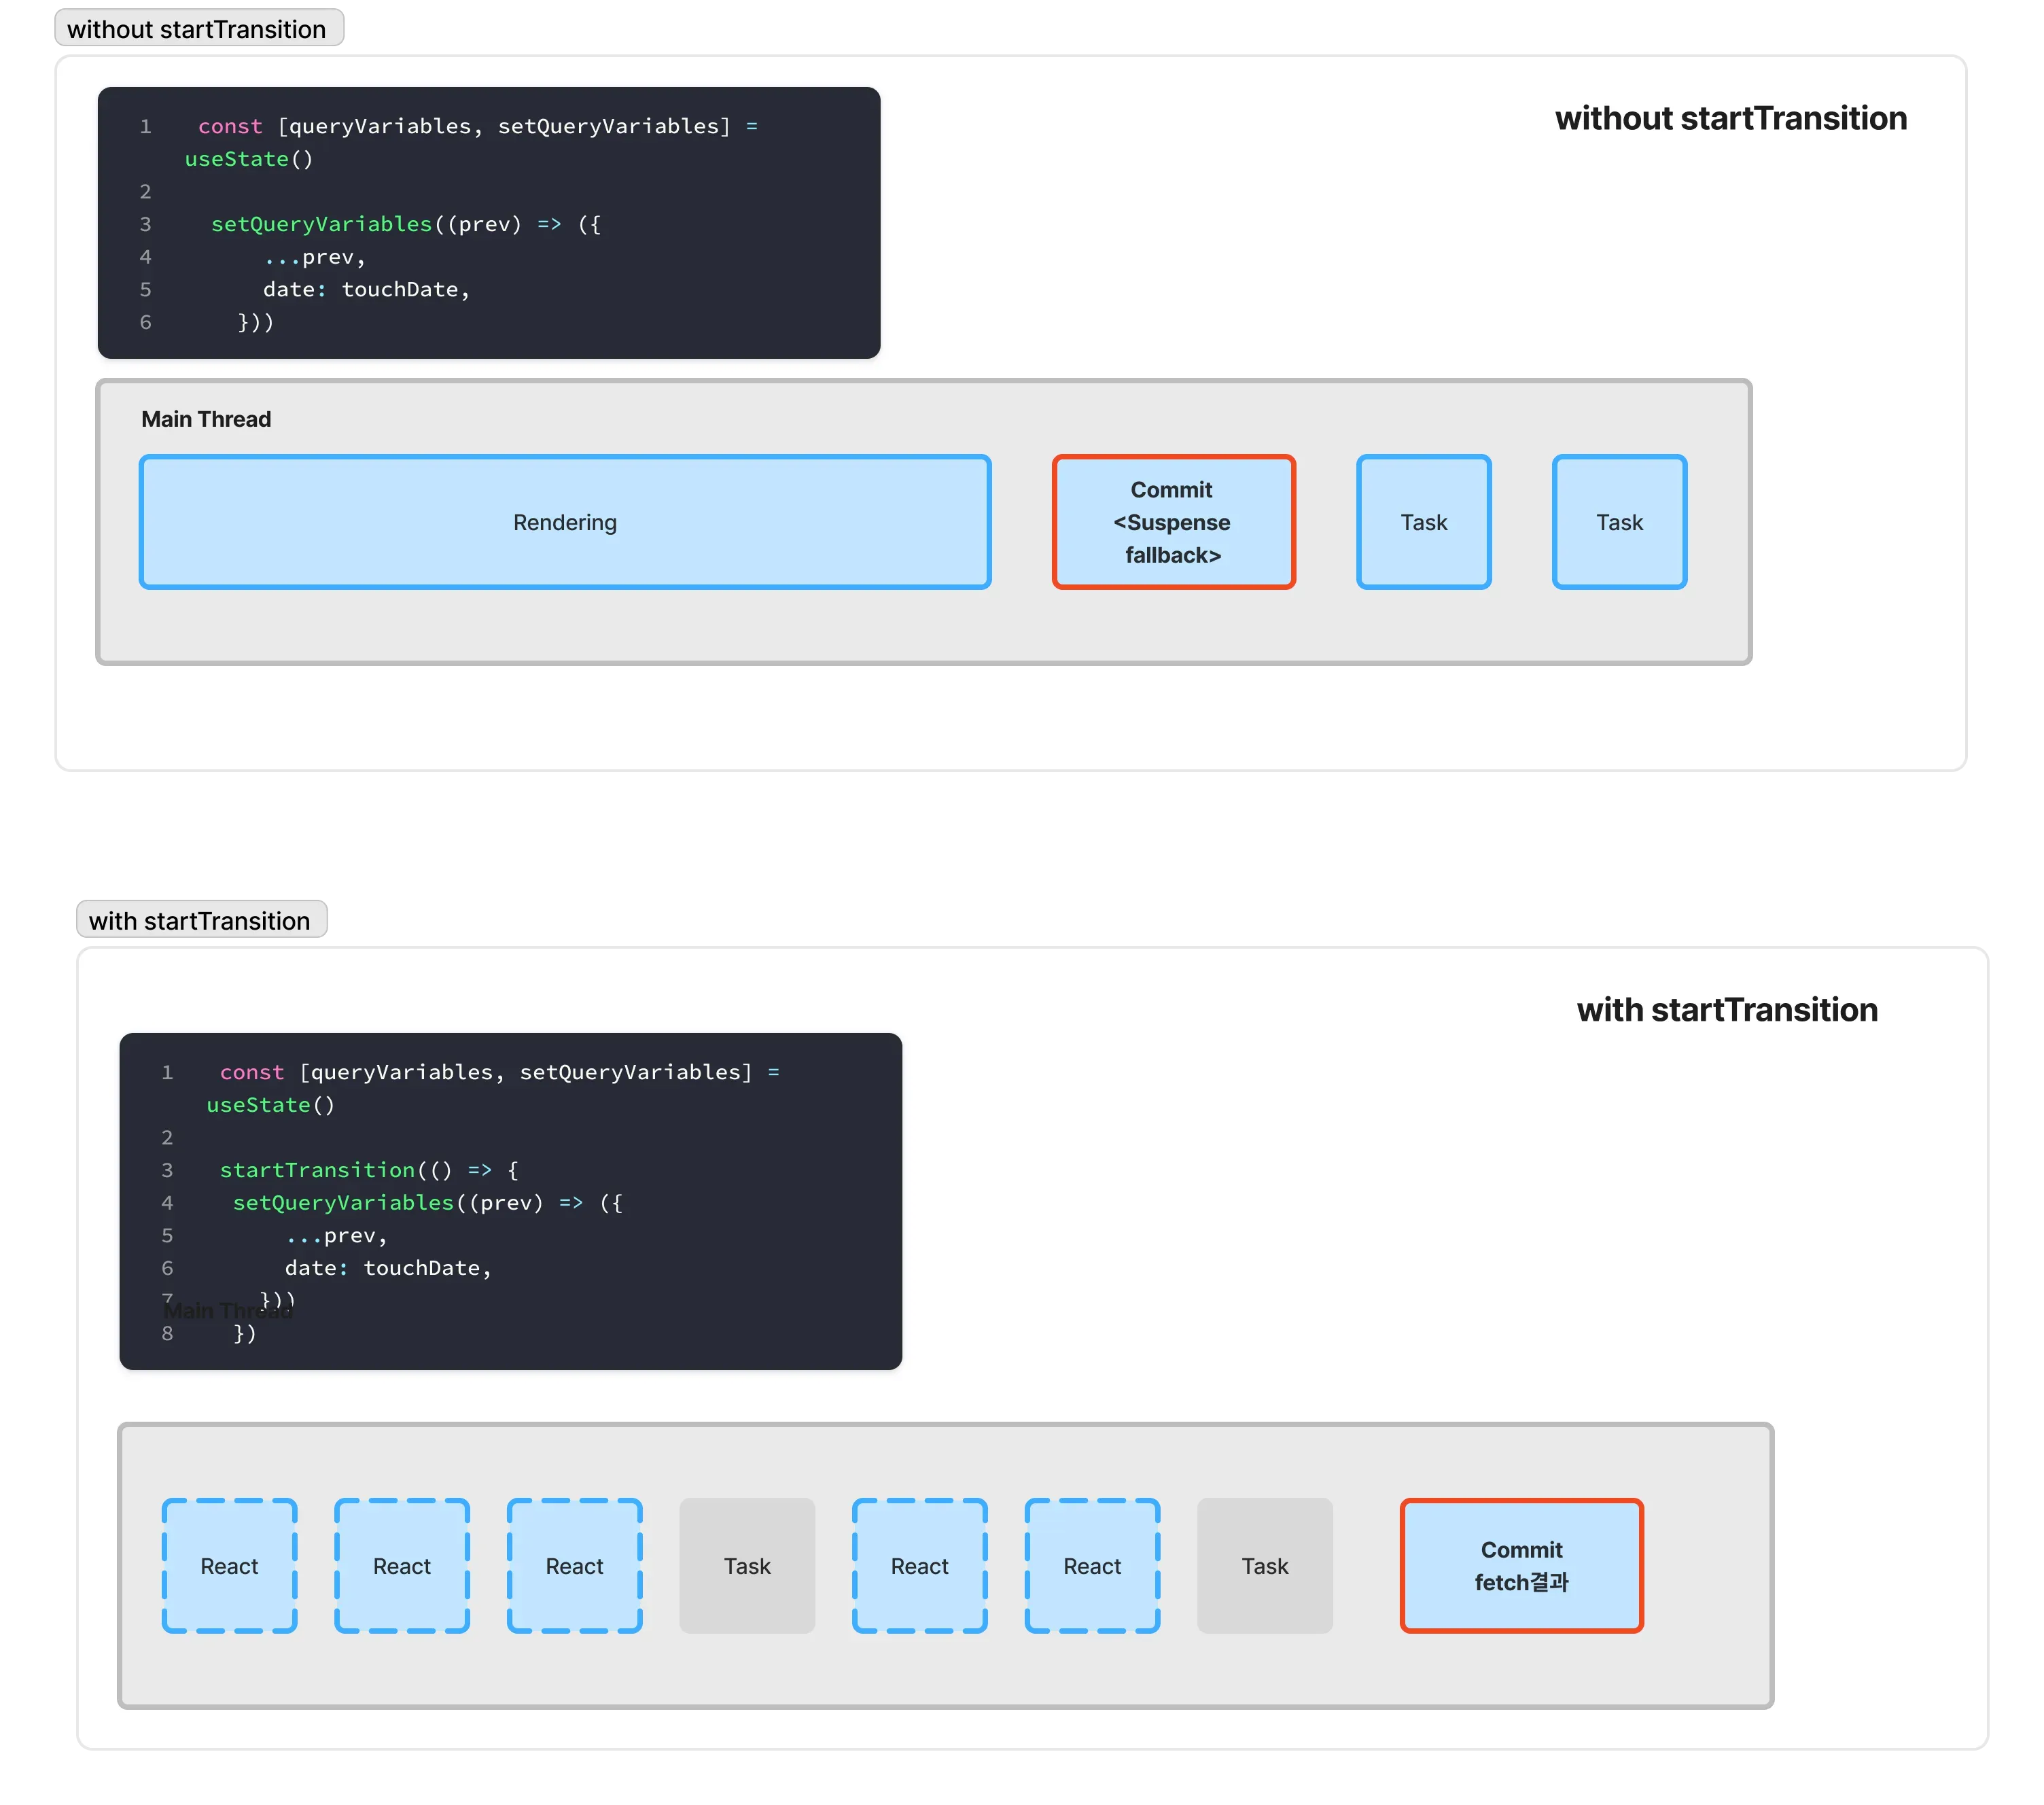The image size is (2044, 1805).
Task: Click 'setQueryVariables((prev)' line in upper code block
Action: tap(366, 224)
